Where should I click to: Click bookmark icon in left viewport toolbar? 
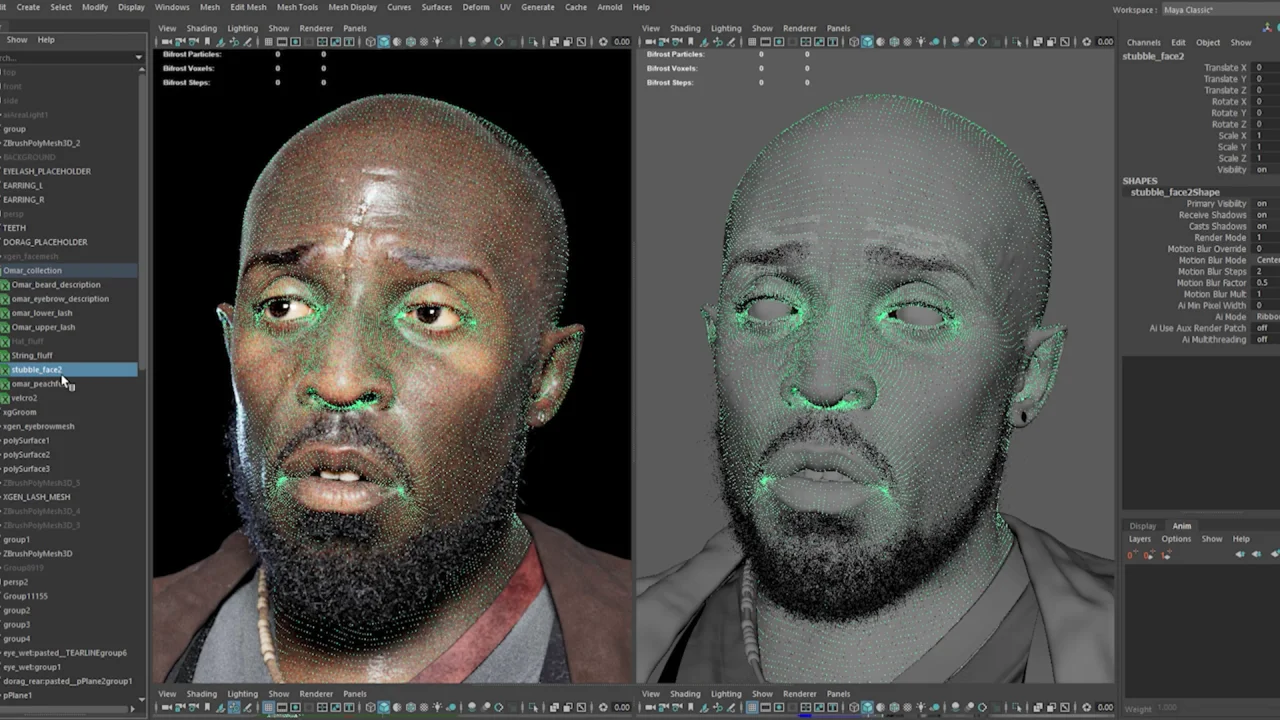[207, 41]
